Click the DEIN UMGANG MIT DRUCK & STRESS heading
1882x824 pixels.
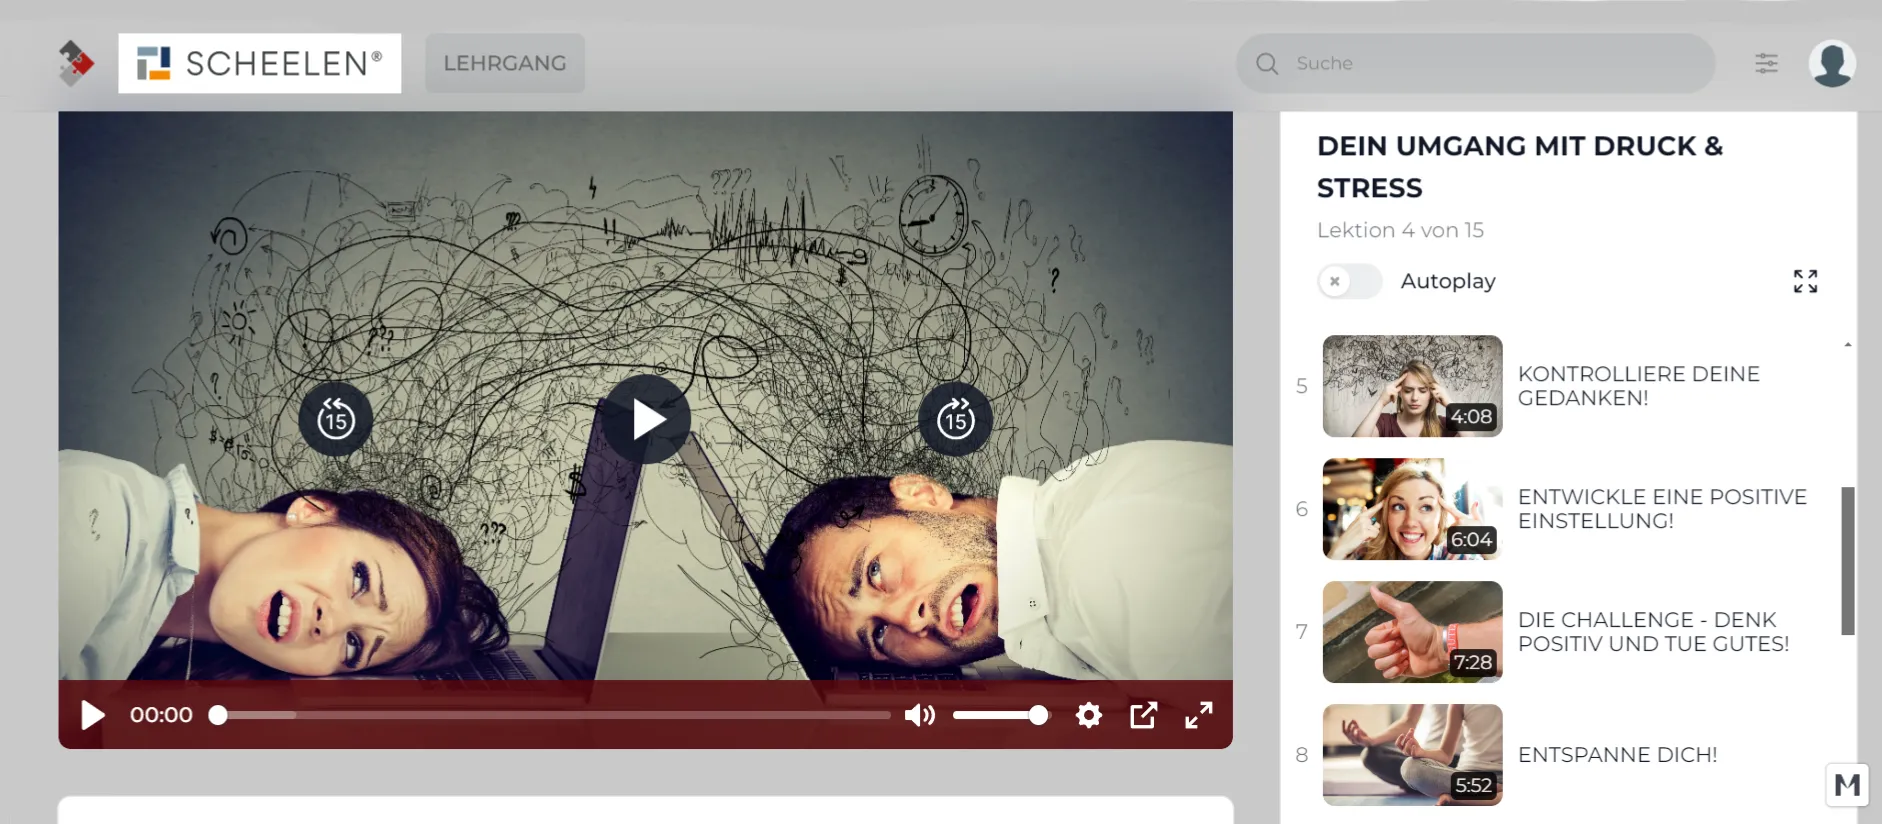1520,167
